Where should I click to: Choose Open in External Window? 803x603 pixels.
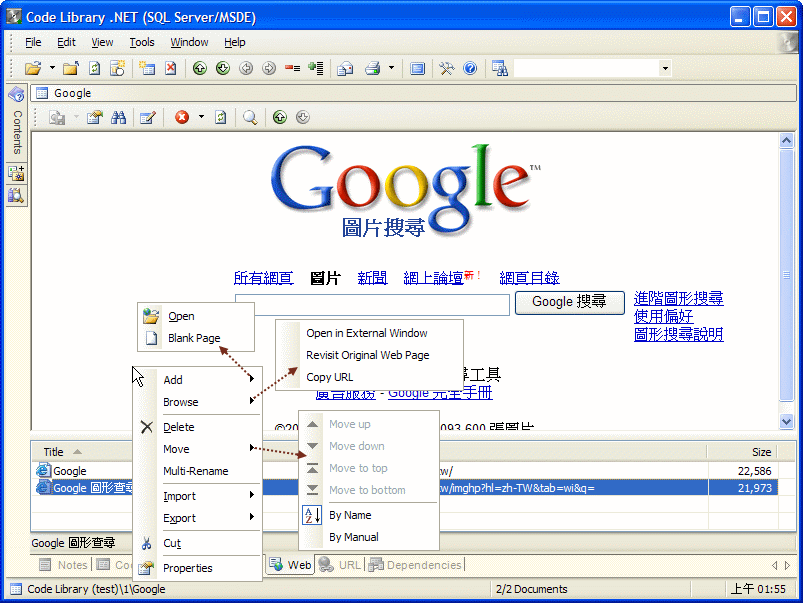pos(369,333)
